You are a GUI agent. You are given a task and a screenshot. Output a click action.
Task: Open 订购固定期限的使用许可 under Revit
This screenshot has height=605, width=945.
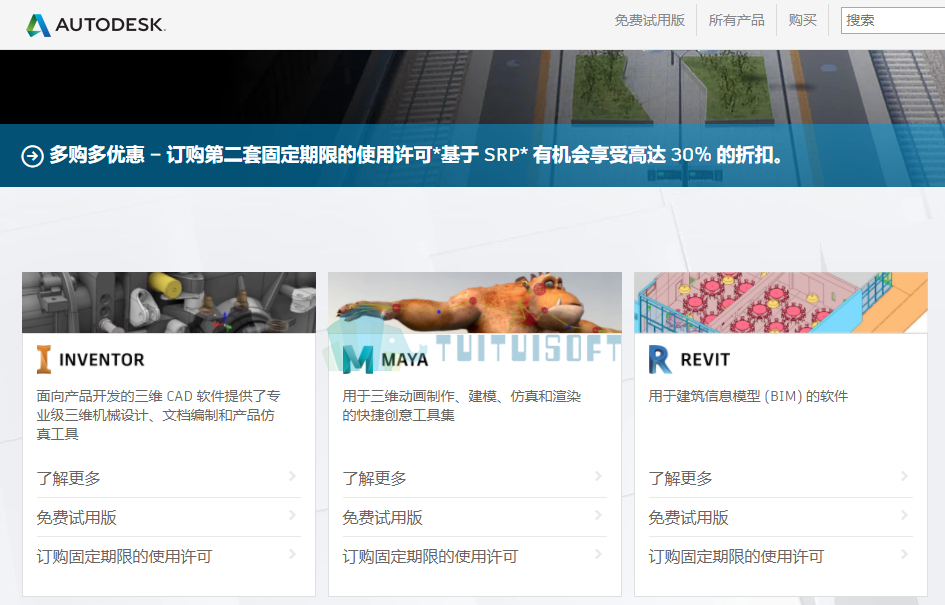pyautogui.click(x=780, y=557)
